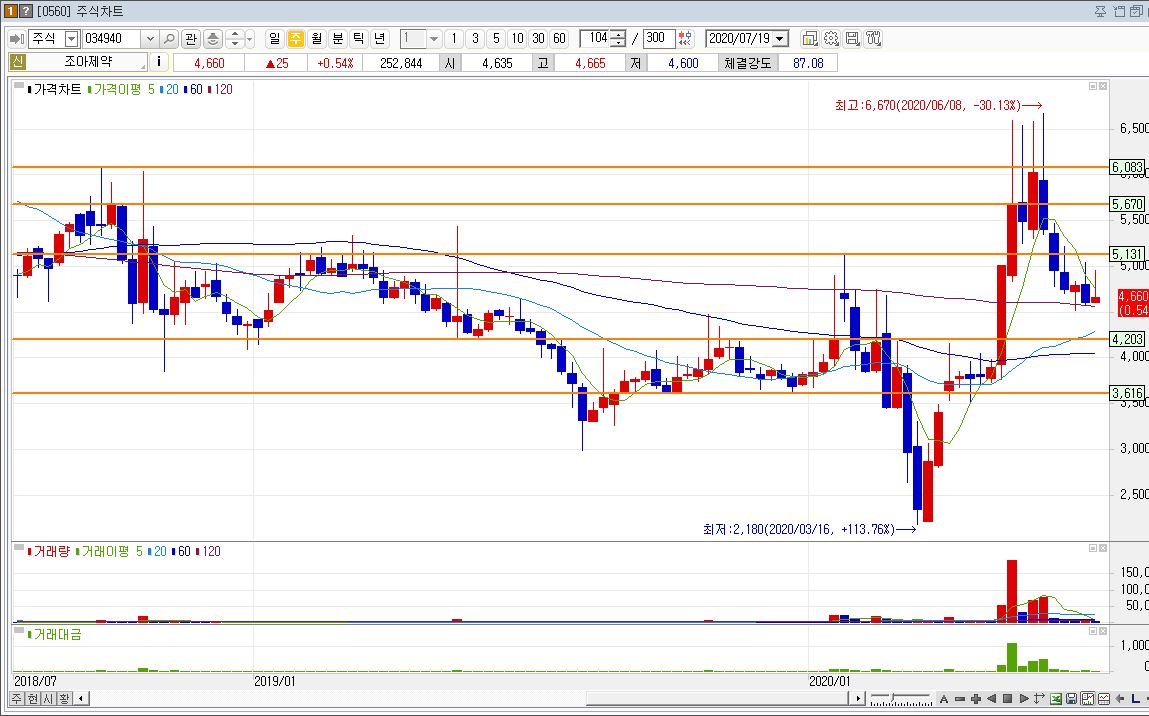Click the interval preset 3 button
1149x716 pixels.
[x=475, y=38]
